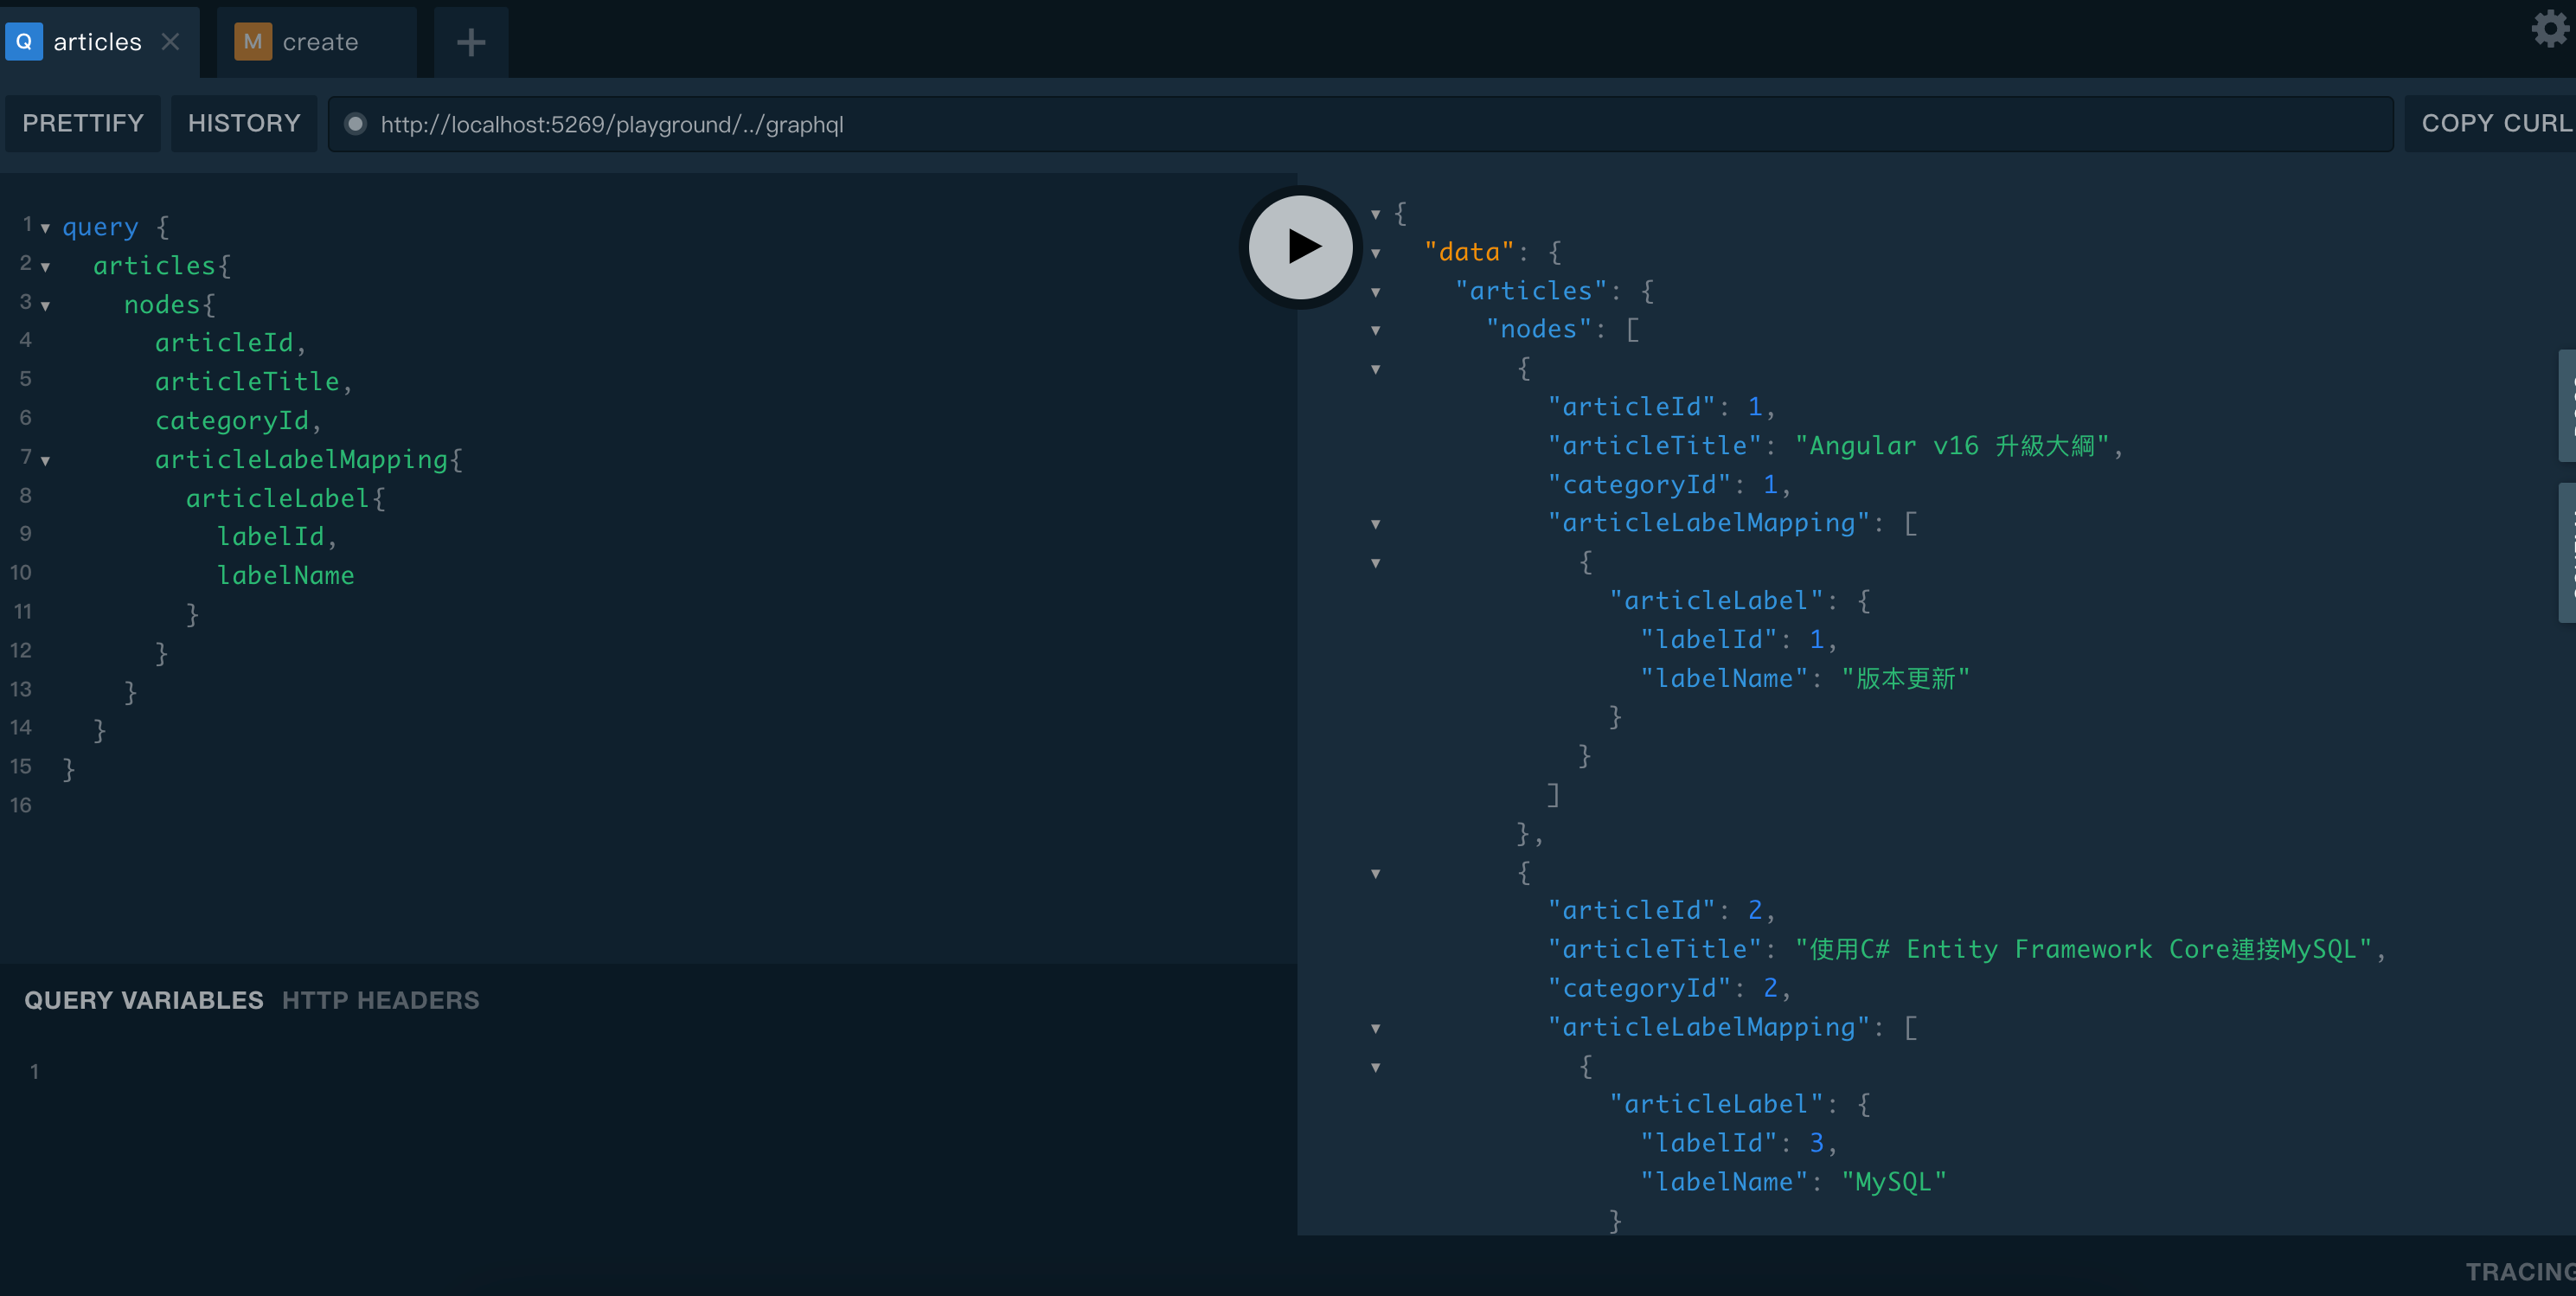Open the TRACING panel

(2520, 1271)
